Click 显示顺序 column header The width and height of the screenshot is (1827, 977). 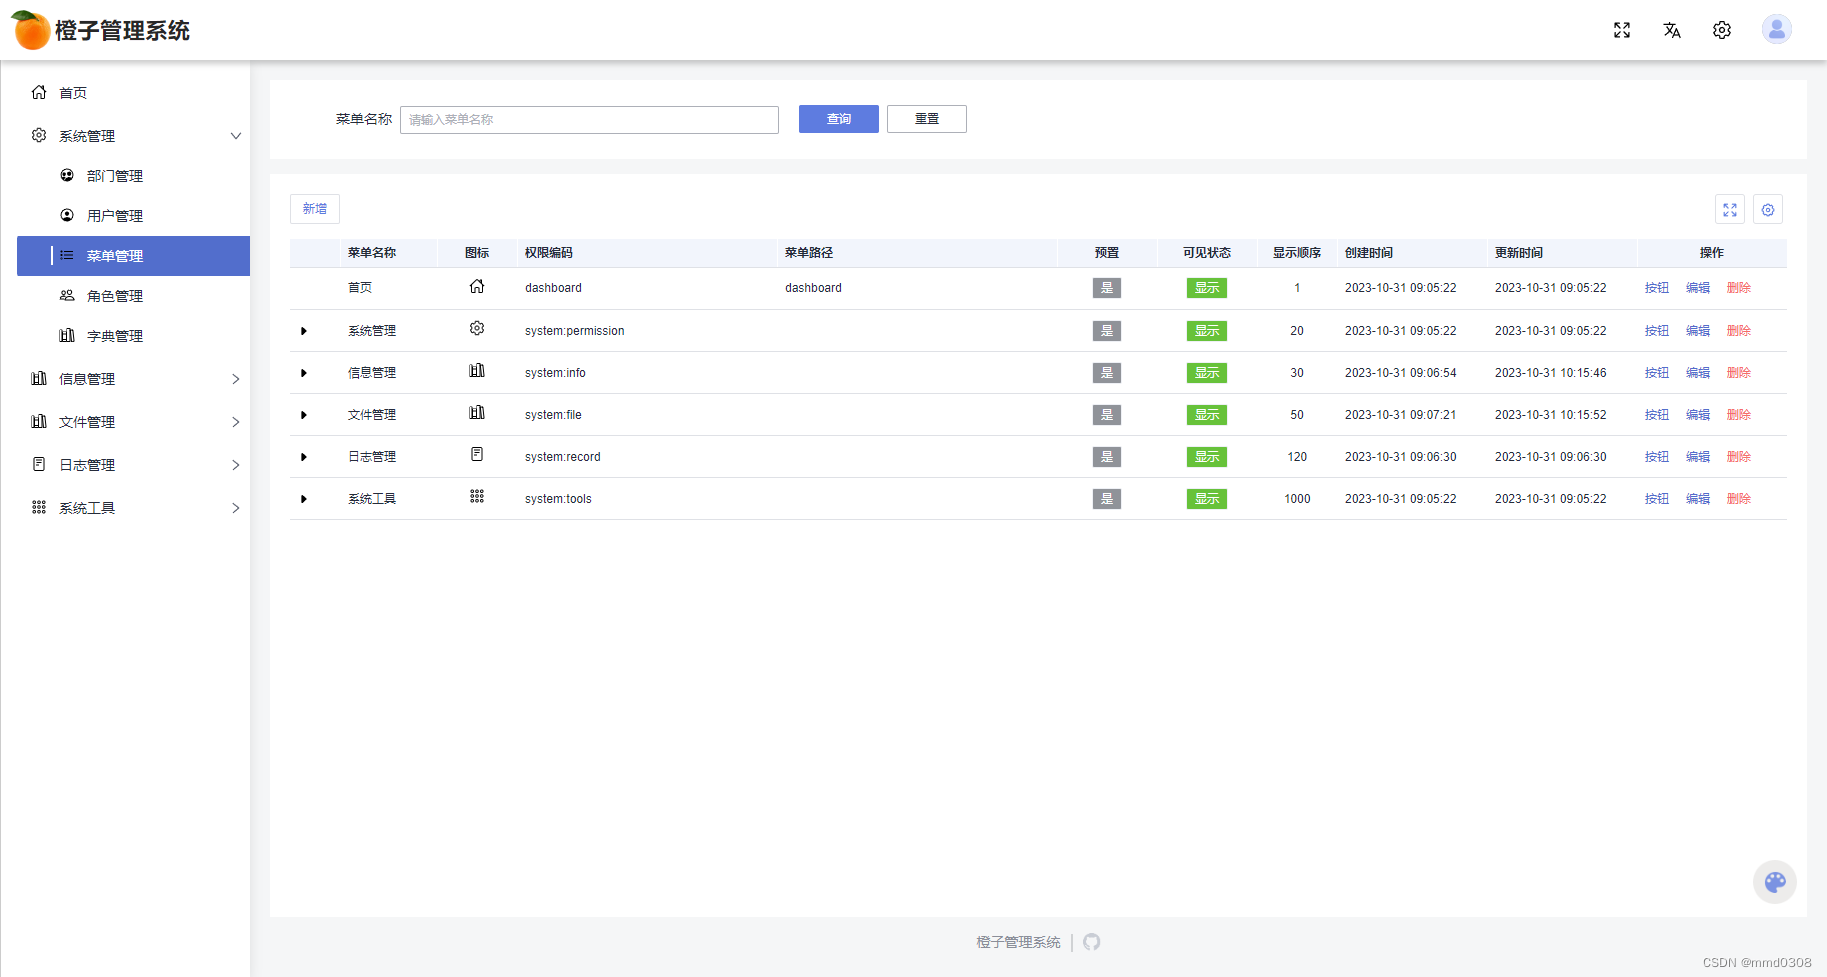click(1297, 253)
